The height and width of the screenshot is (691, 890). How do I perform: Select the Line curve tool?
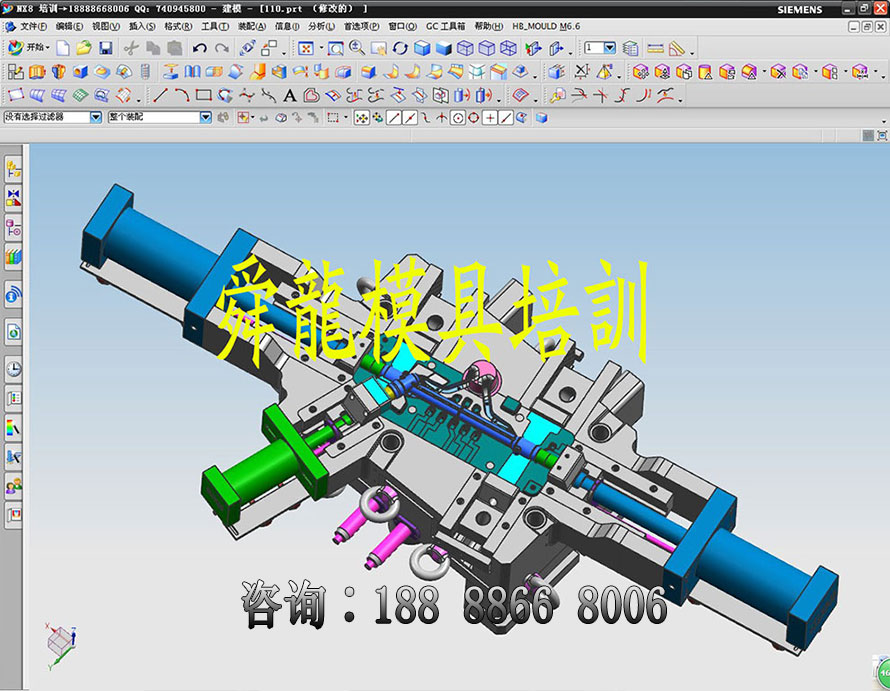coord(161,95)
